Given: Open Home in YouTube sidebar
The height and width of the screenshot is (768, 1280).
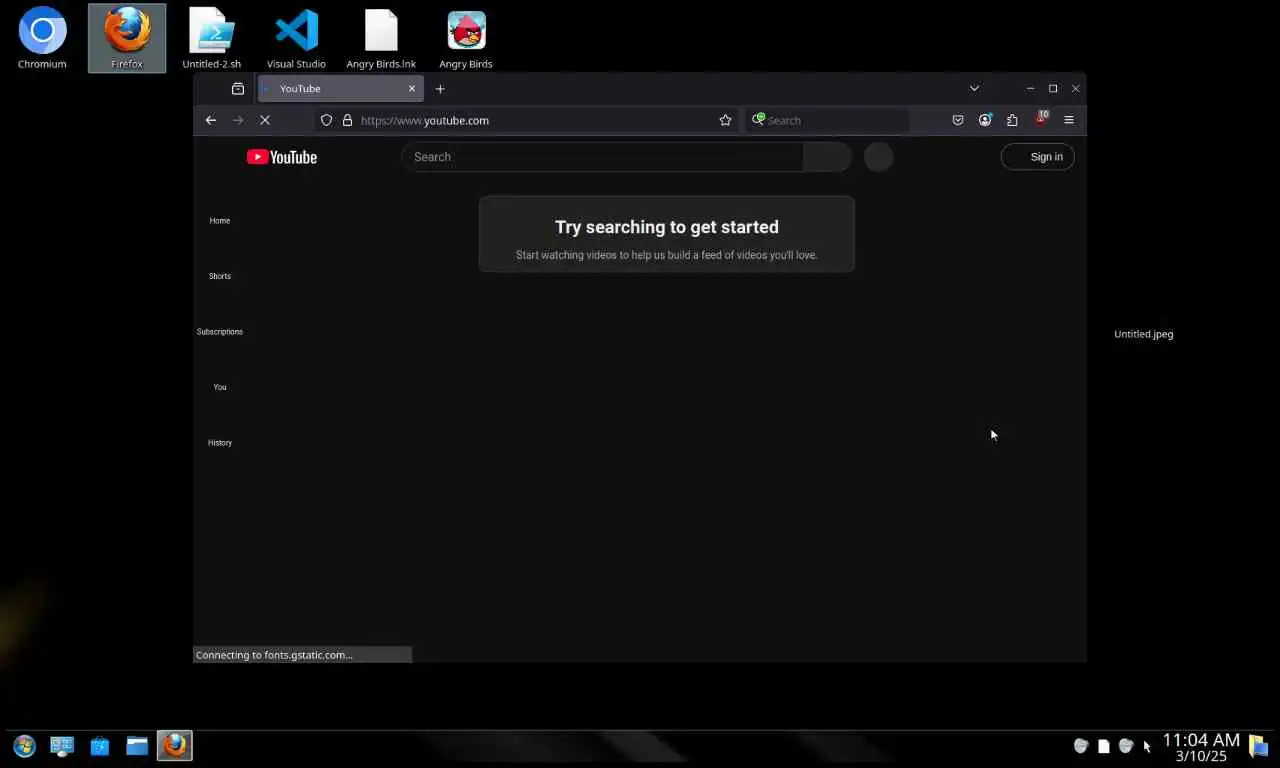Looking at the screenshot, I should click(220, 221).
